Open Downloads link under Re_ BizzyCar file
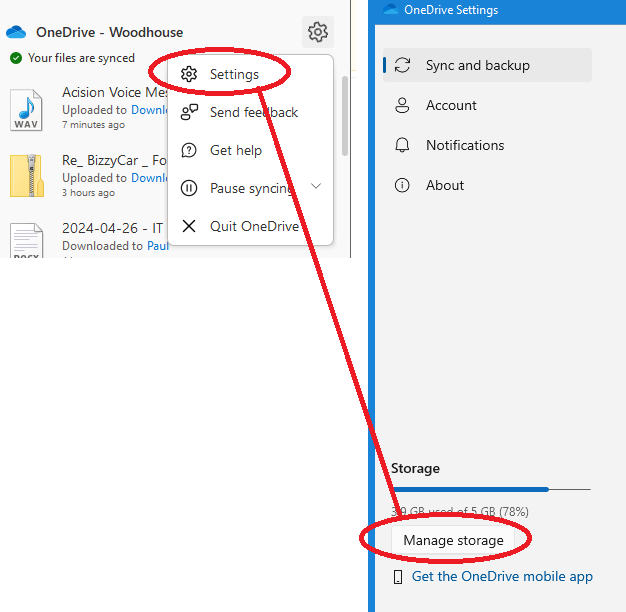 click(150, 178)
